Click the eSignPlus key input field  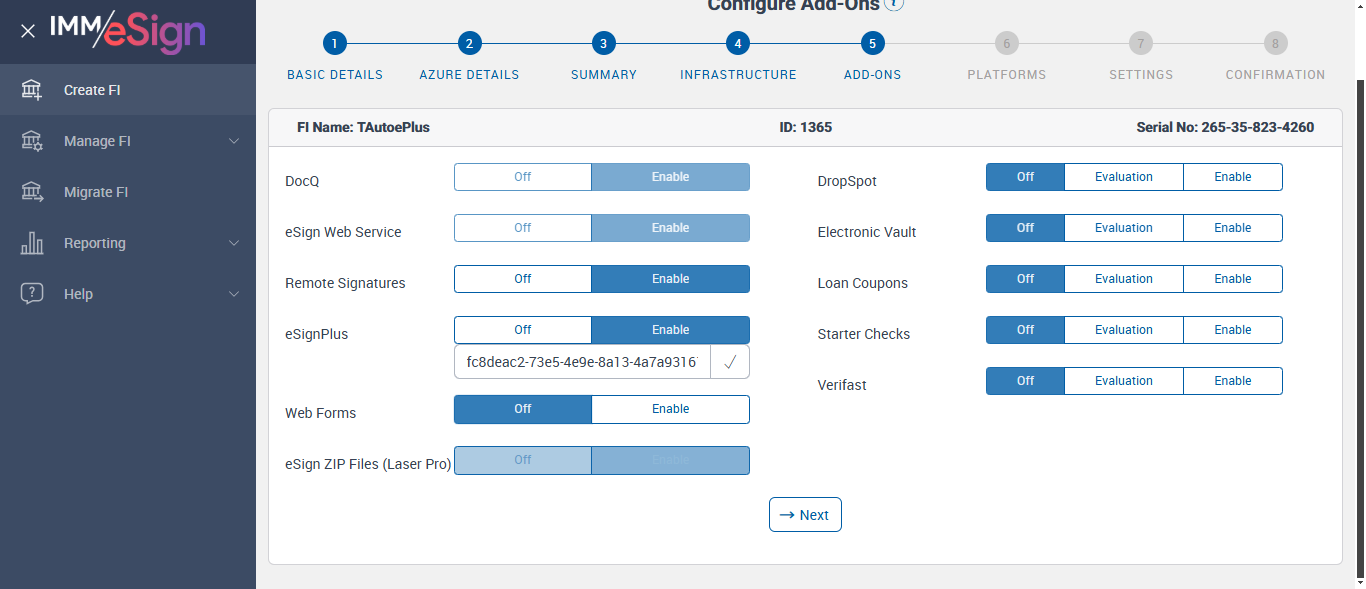pyautogui.click(x=582, y=362)
